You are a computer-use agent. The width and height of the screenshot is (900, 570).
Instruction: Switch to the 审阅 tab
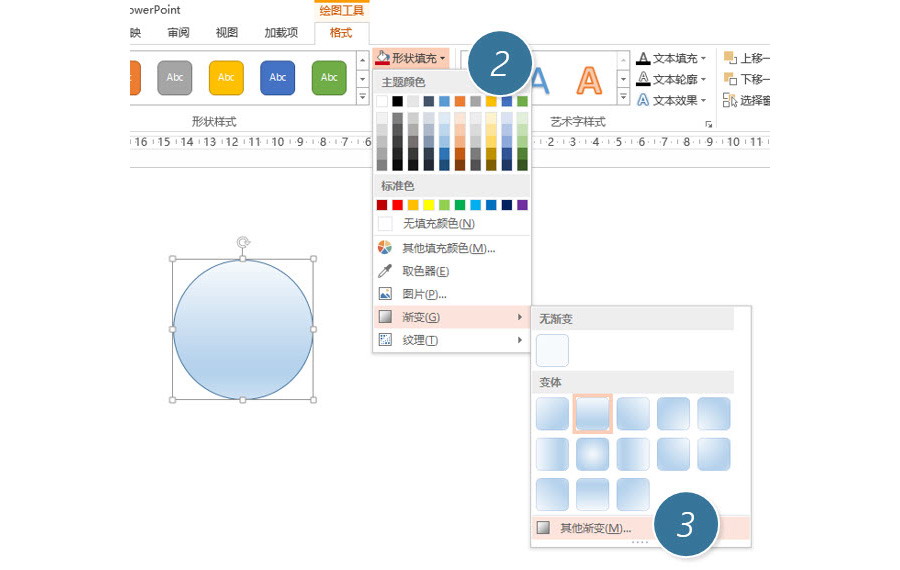point(178,33)
